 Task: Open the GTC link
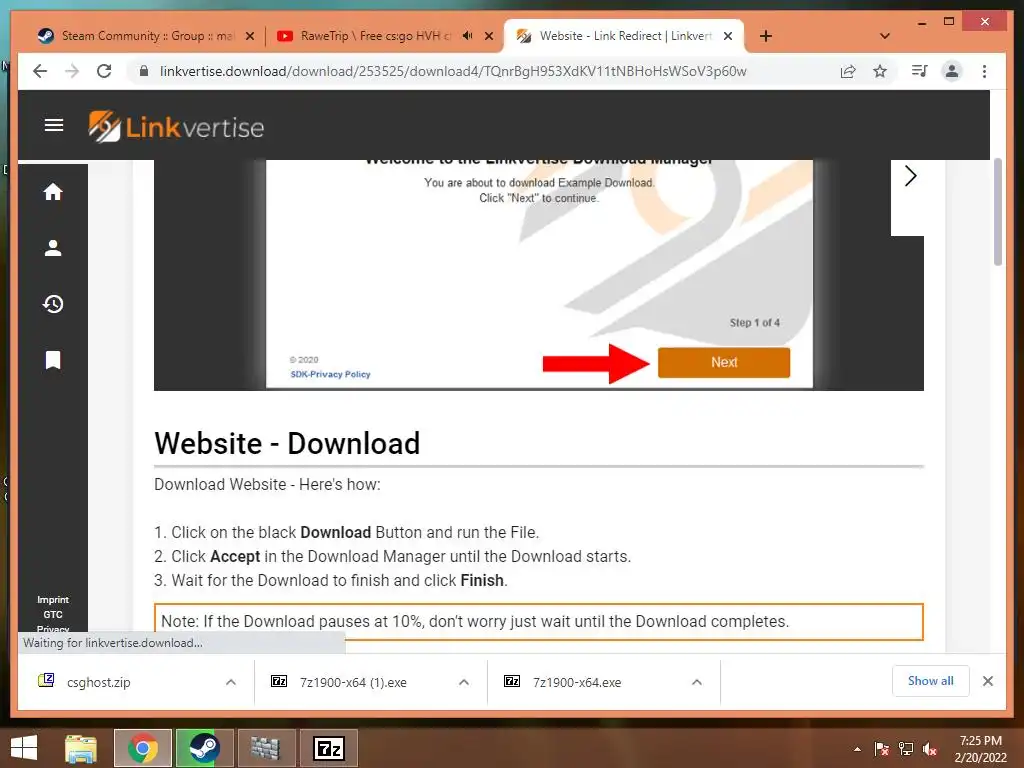point(53,615)
